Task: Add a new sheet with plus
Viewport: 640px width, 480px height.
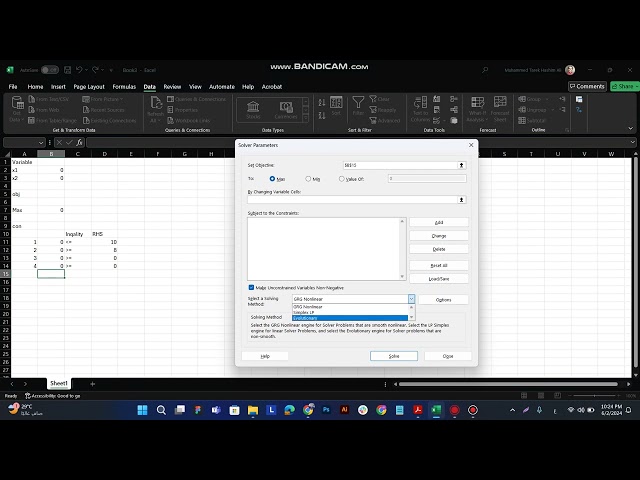Action: [x=93, y=384]
